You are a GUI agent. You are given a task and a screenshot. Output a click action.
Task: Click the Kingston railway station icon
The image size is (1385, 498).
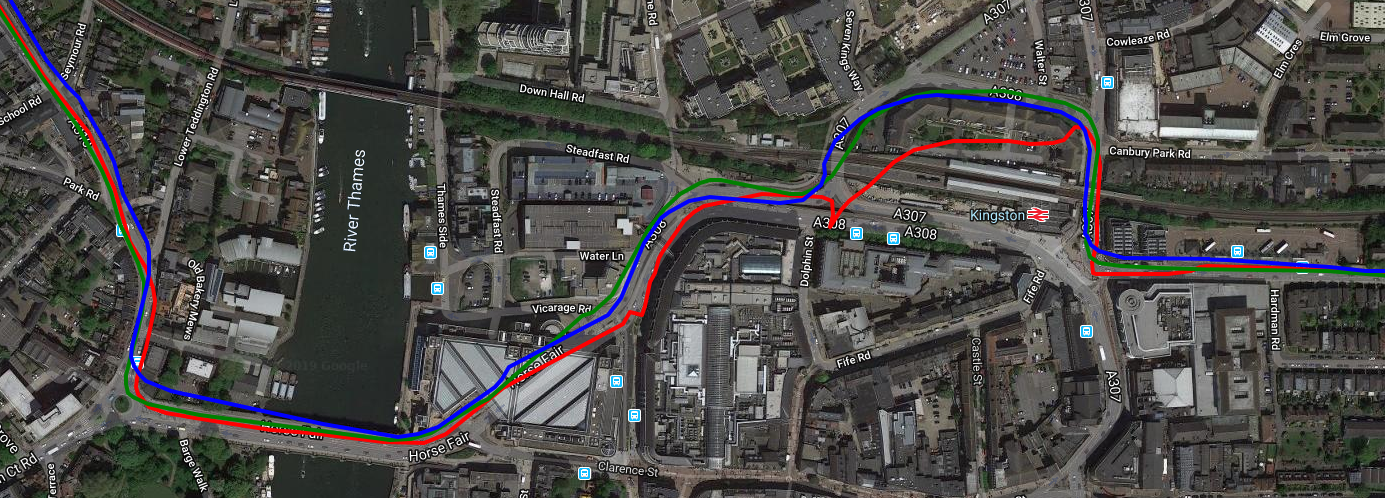click(x=1038, y=214)
